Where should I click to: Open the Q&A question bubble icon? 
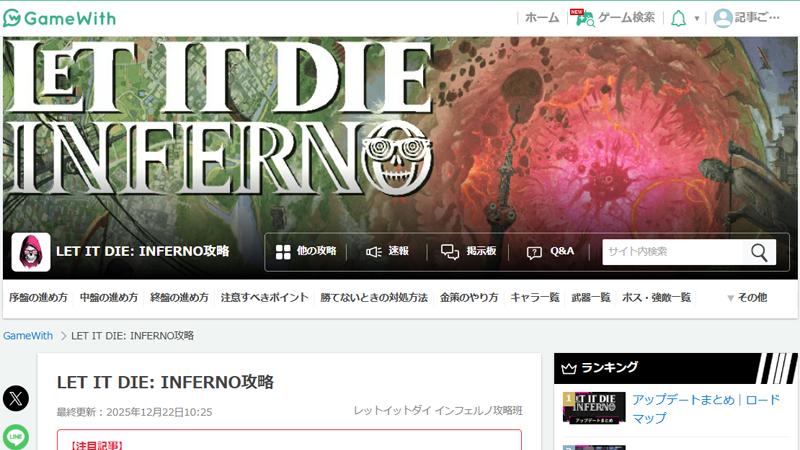tap(534, 253)
